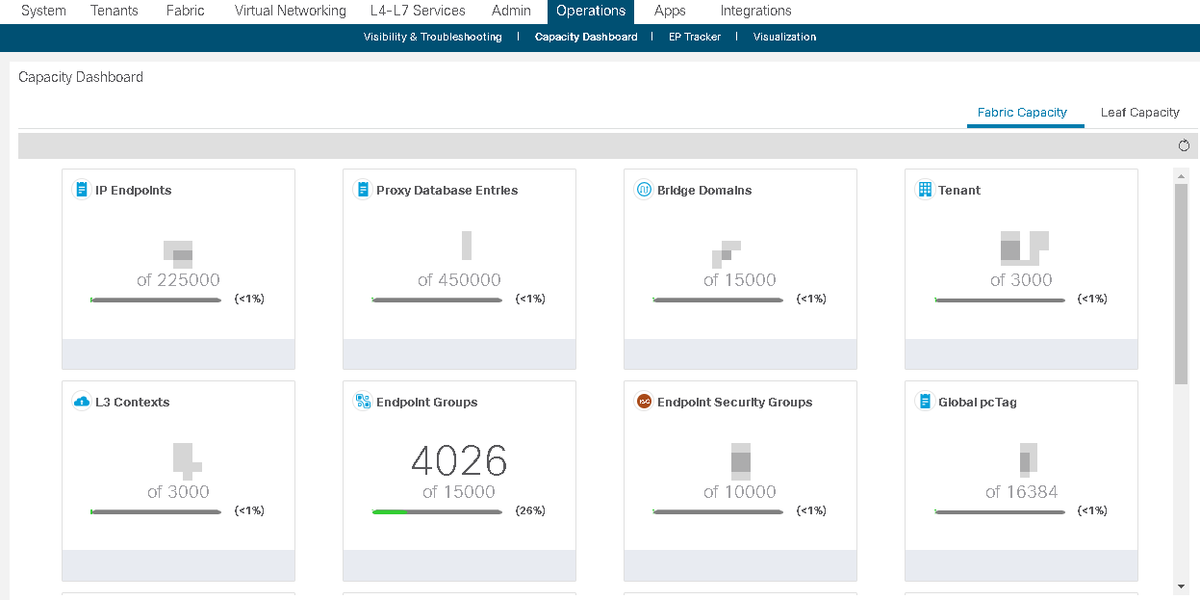Click the Endpoint Security Groups card title

[734, 402]
